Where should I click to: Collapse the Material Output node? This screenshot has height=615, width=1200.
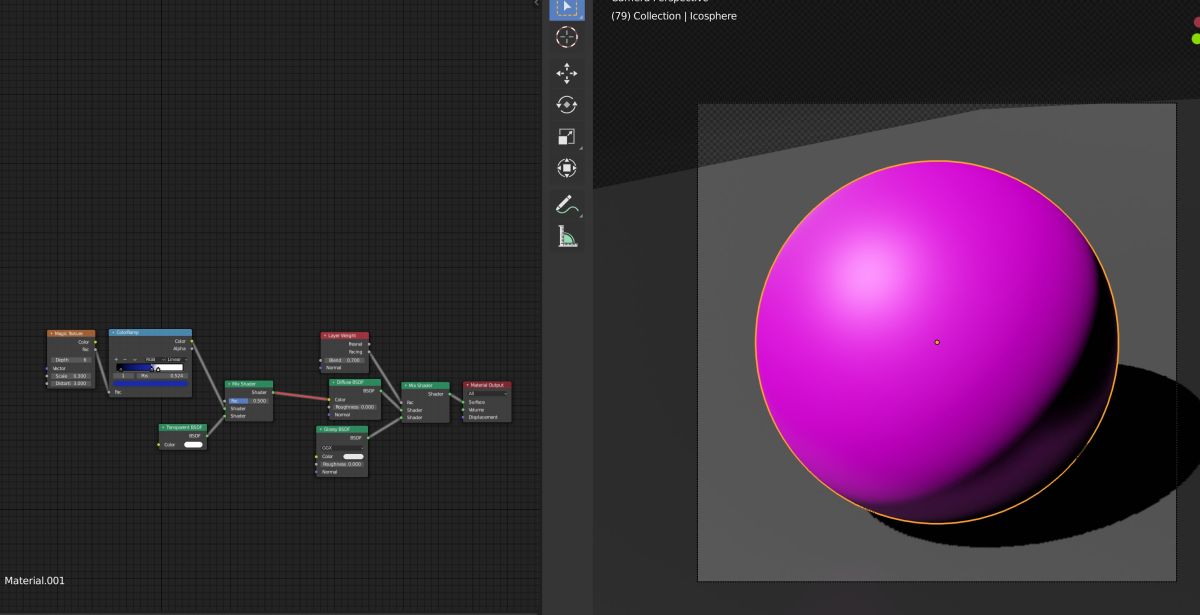click(467, 385)
